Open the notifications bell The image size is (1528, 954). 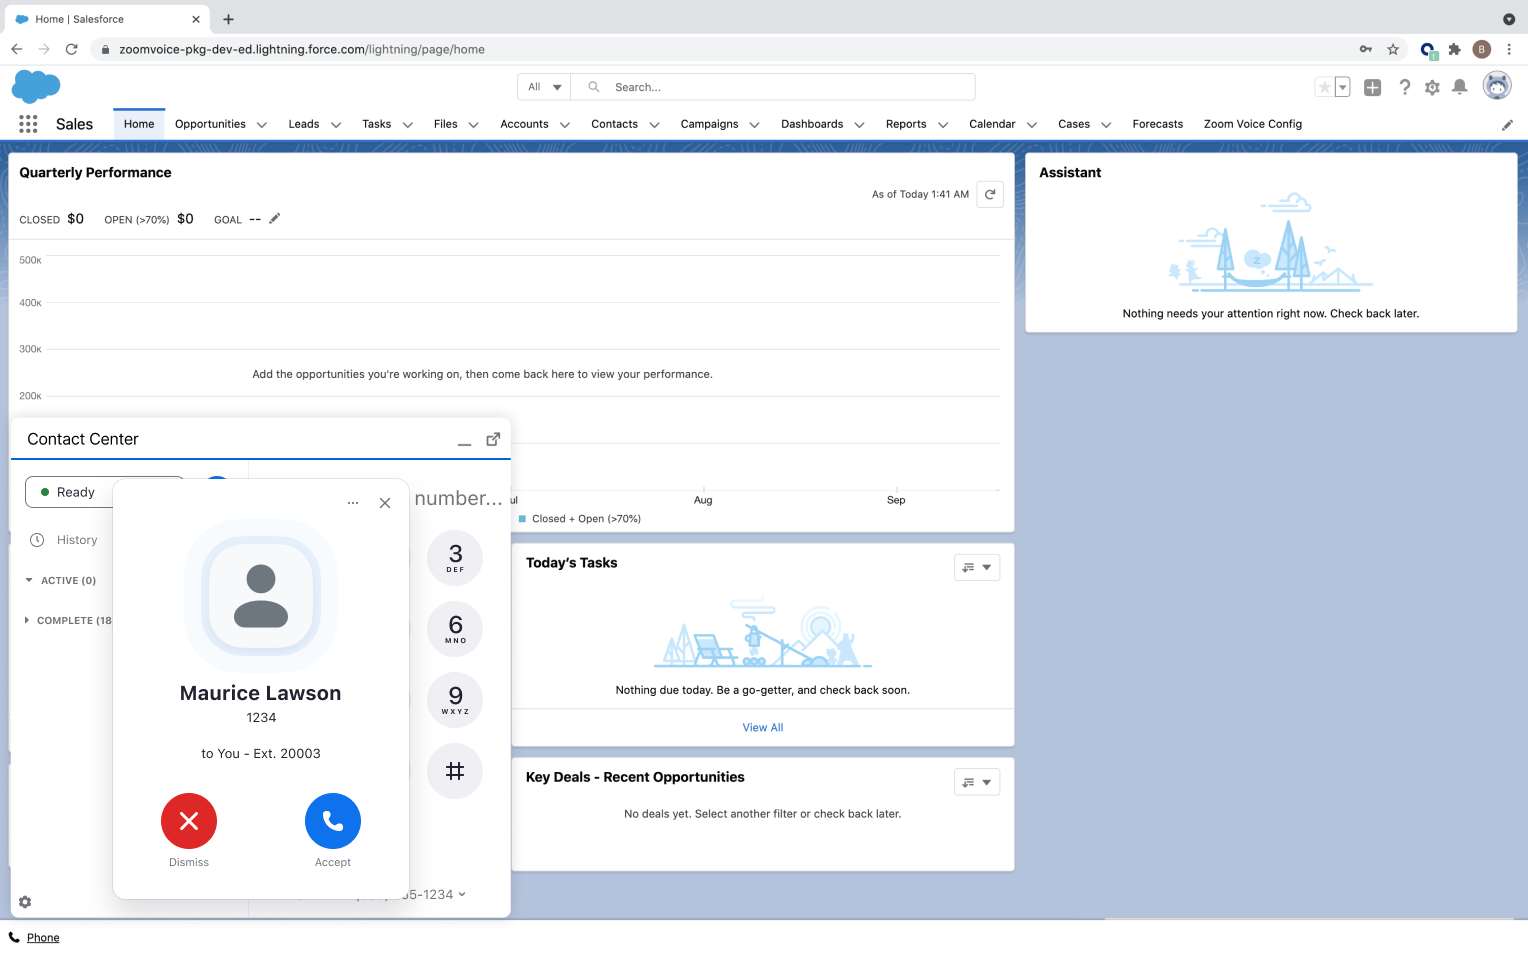pyautogui.click(x=1459, y=88)
